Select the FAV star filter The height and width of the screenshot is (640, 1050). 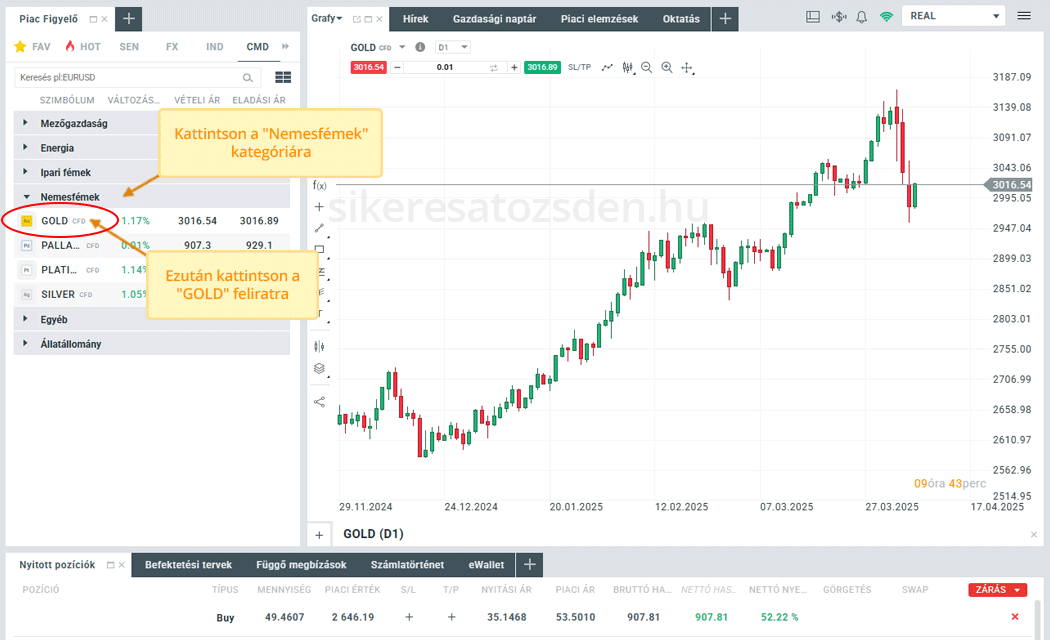(33, 47)
